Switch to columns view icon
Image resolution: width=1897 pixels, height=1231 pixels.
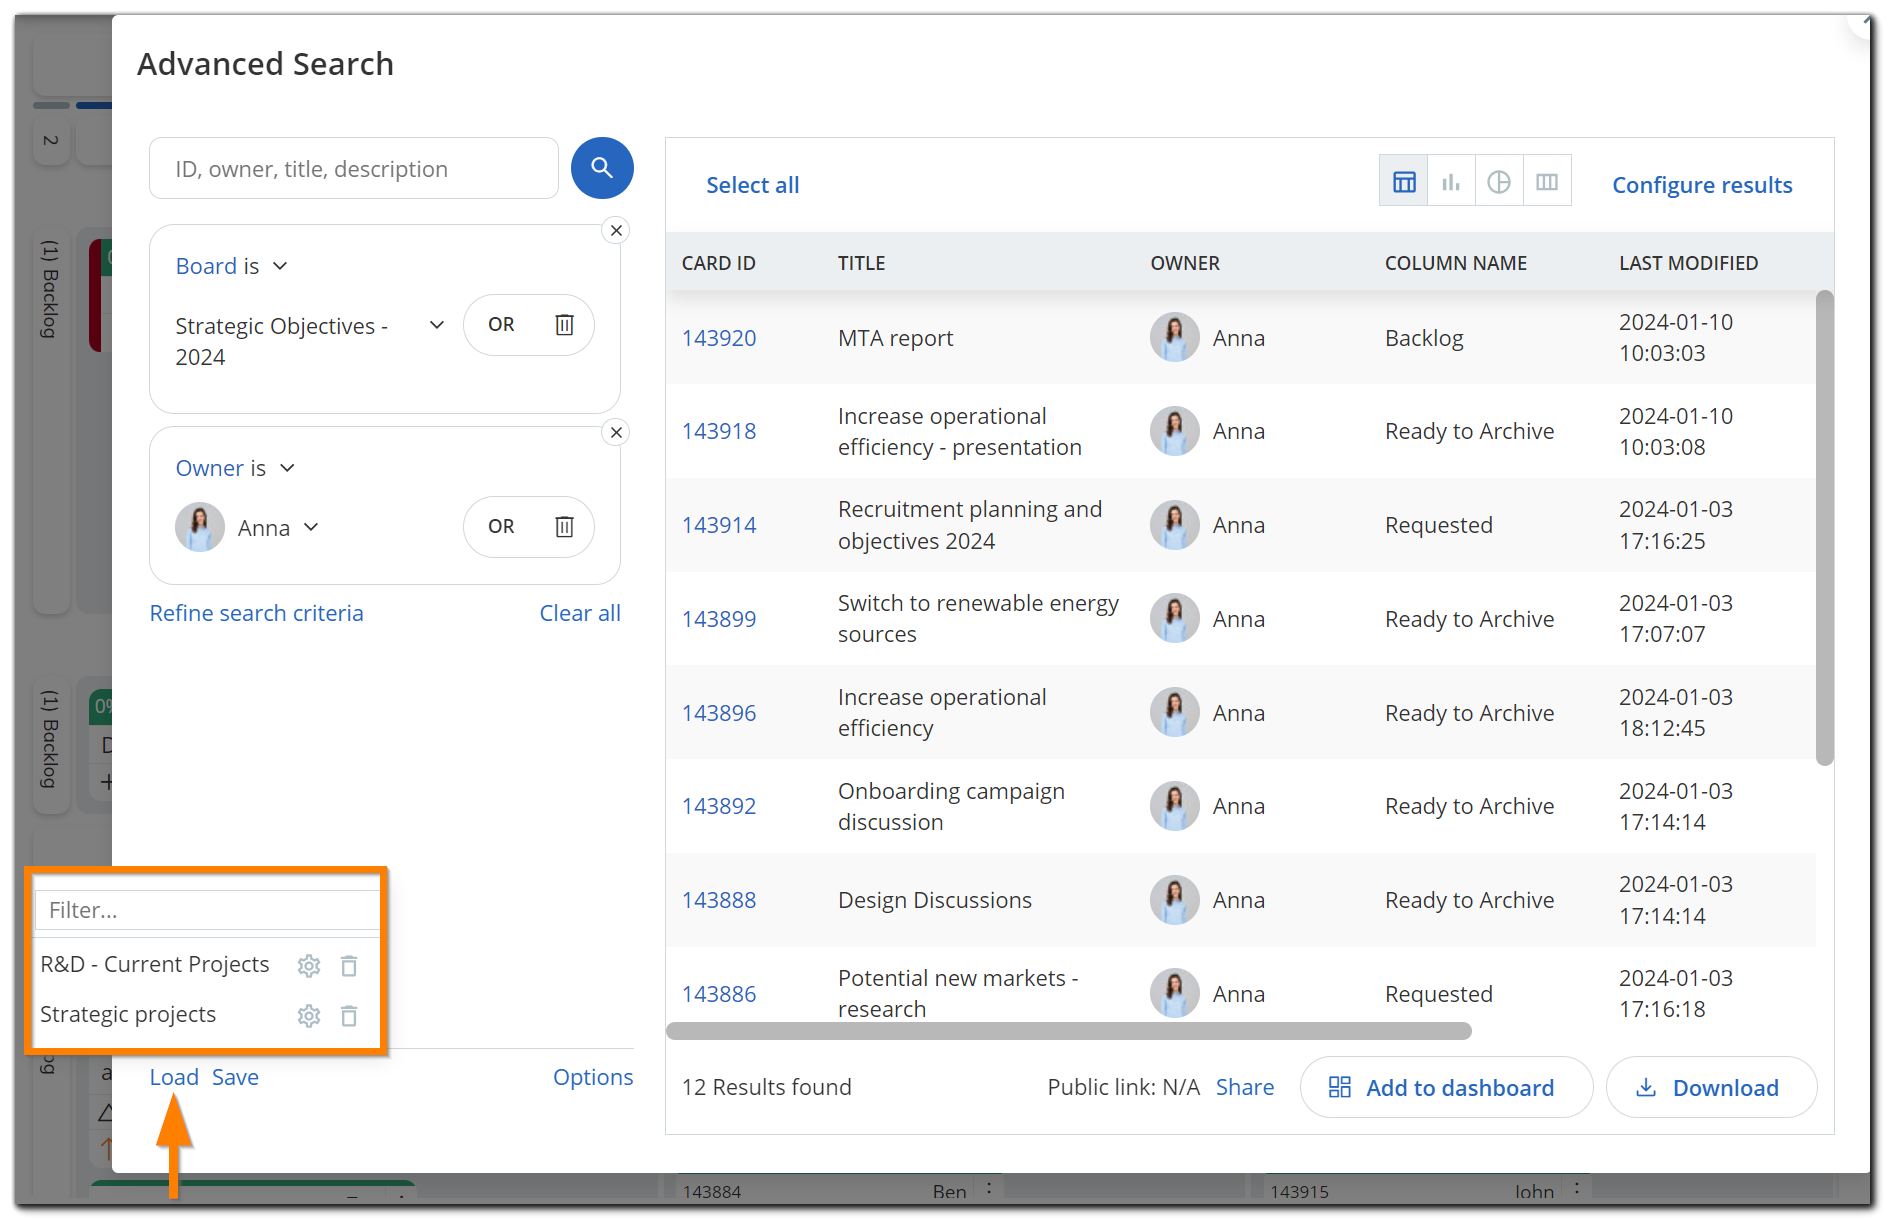pos(1546,182)
